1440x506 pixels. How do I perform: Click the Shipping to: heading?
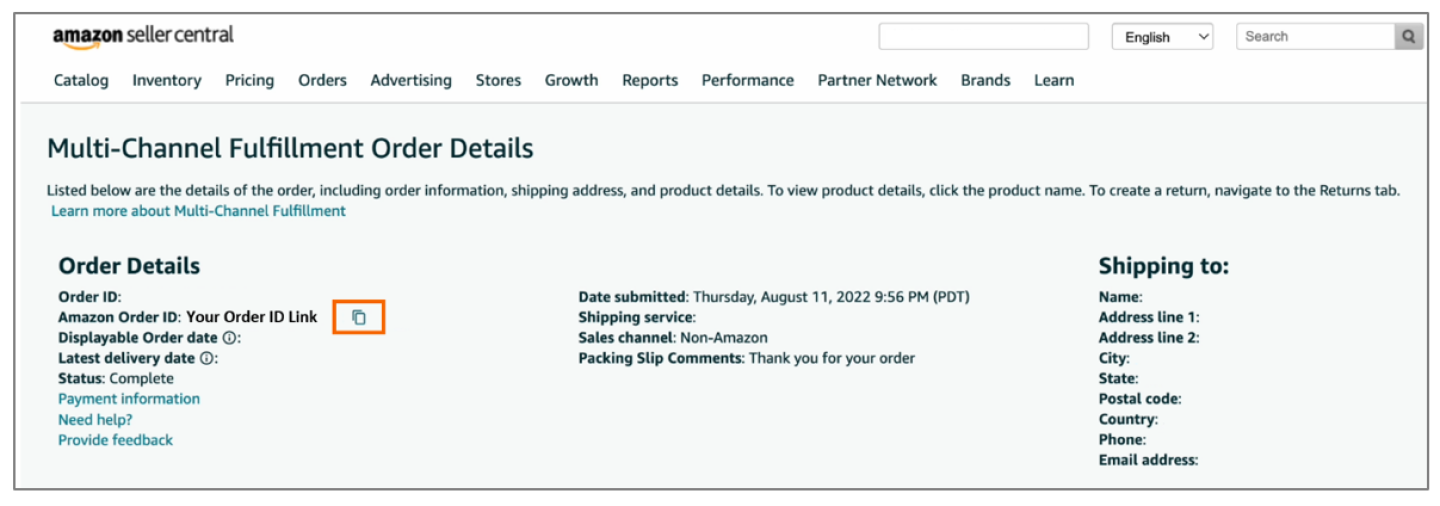coord(1164,266)
